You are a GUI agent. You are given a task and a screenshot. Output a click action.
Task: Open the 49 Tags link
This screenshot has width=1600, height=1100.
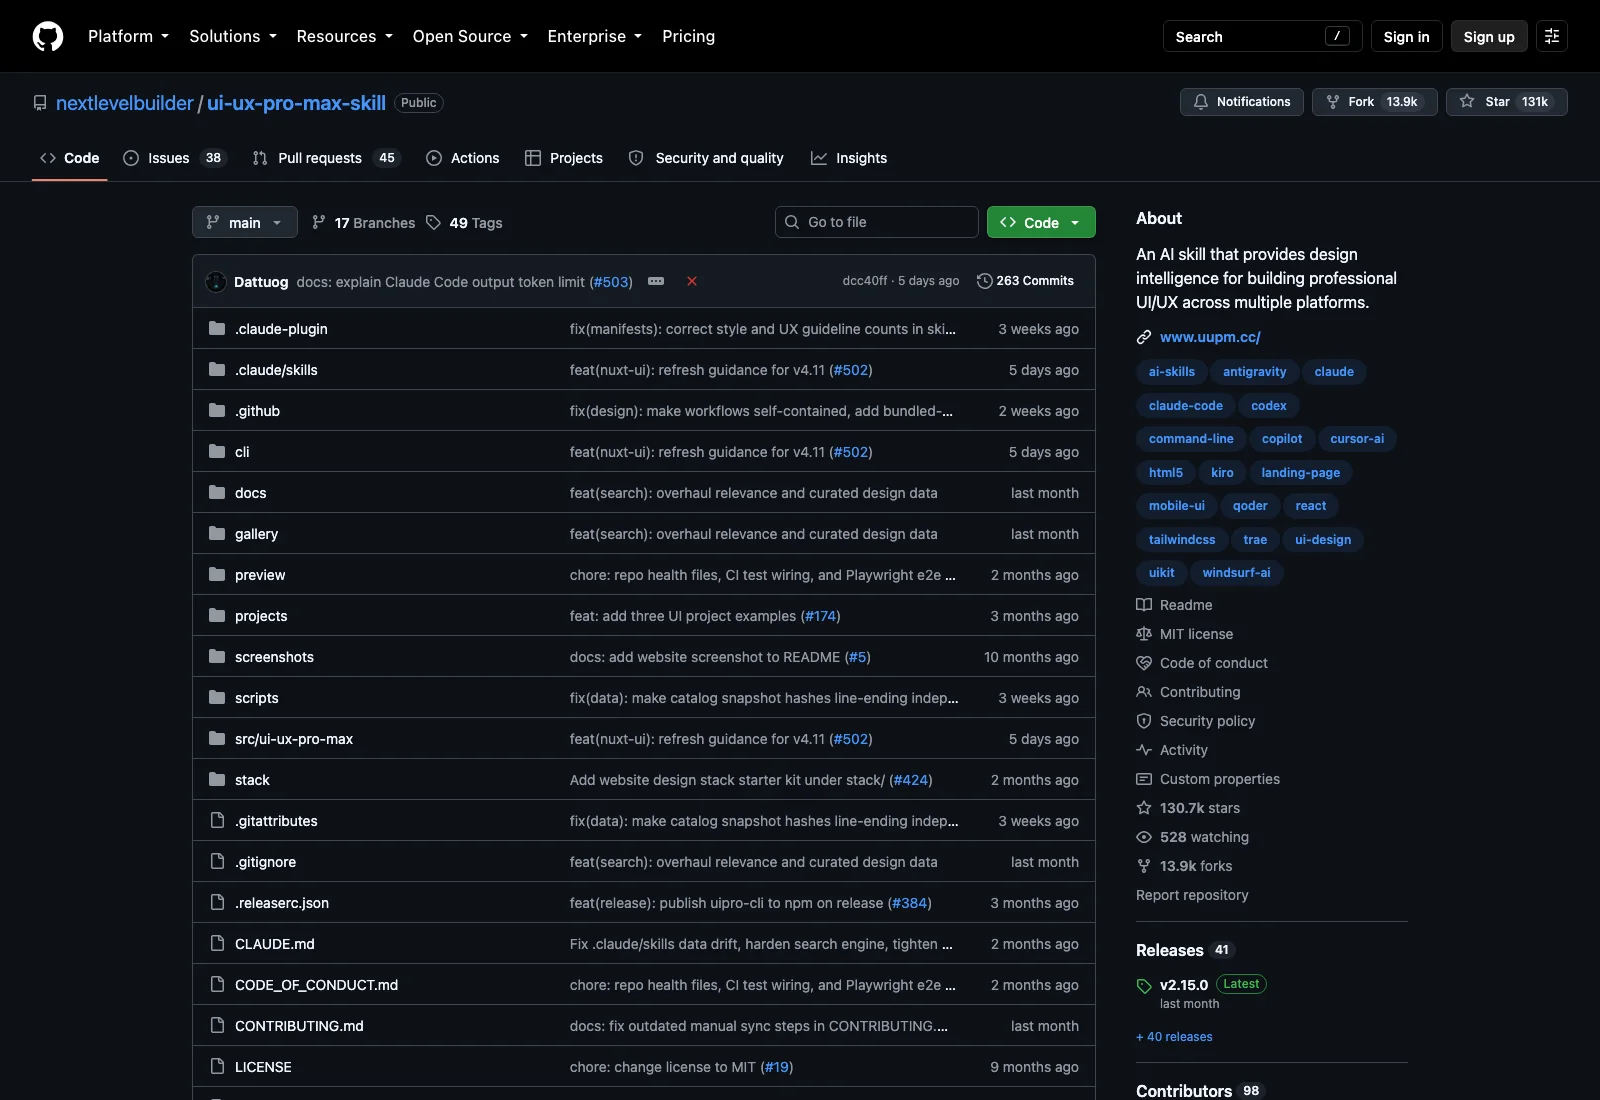click(464, 223)
